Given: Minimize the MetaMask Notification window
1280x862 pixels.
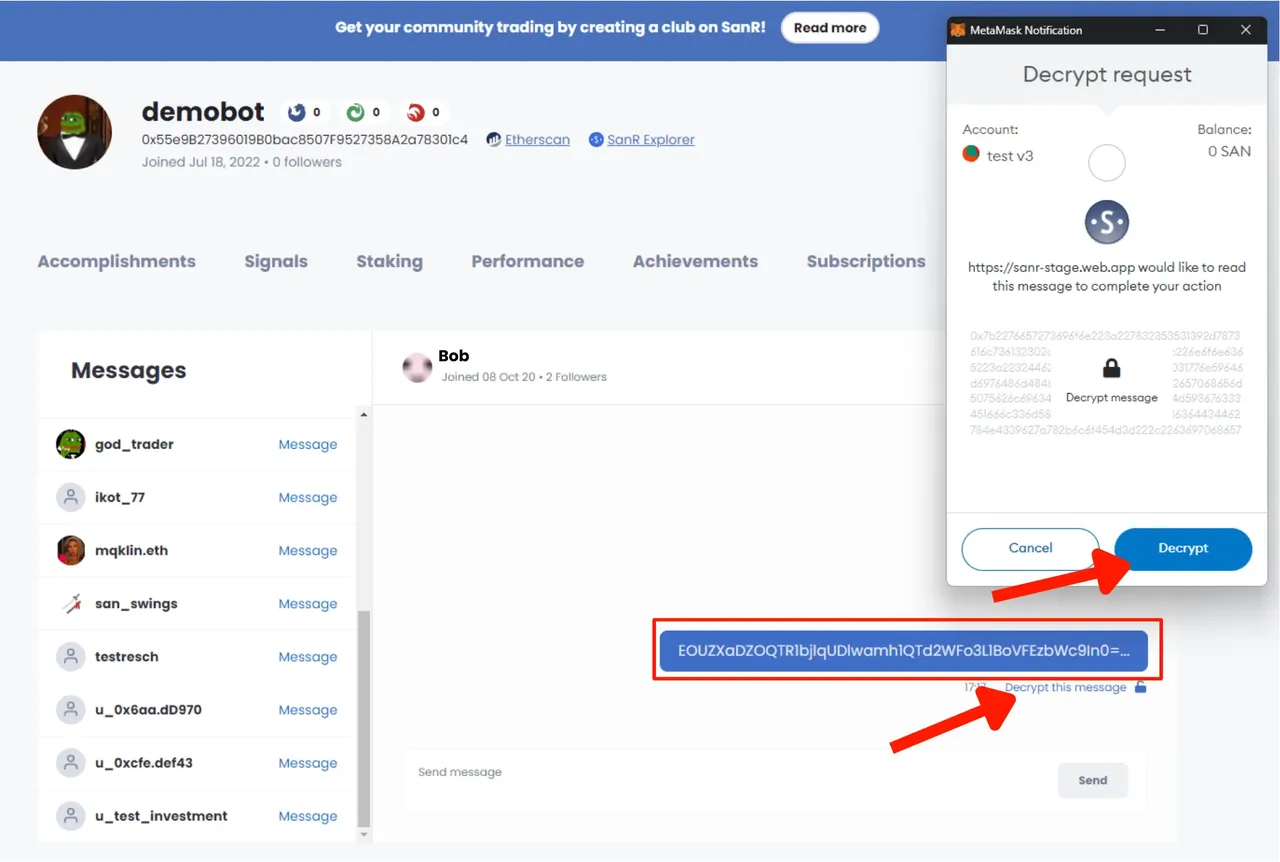Looking at the screenshot, I should click(1160, 30).
